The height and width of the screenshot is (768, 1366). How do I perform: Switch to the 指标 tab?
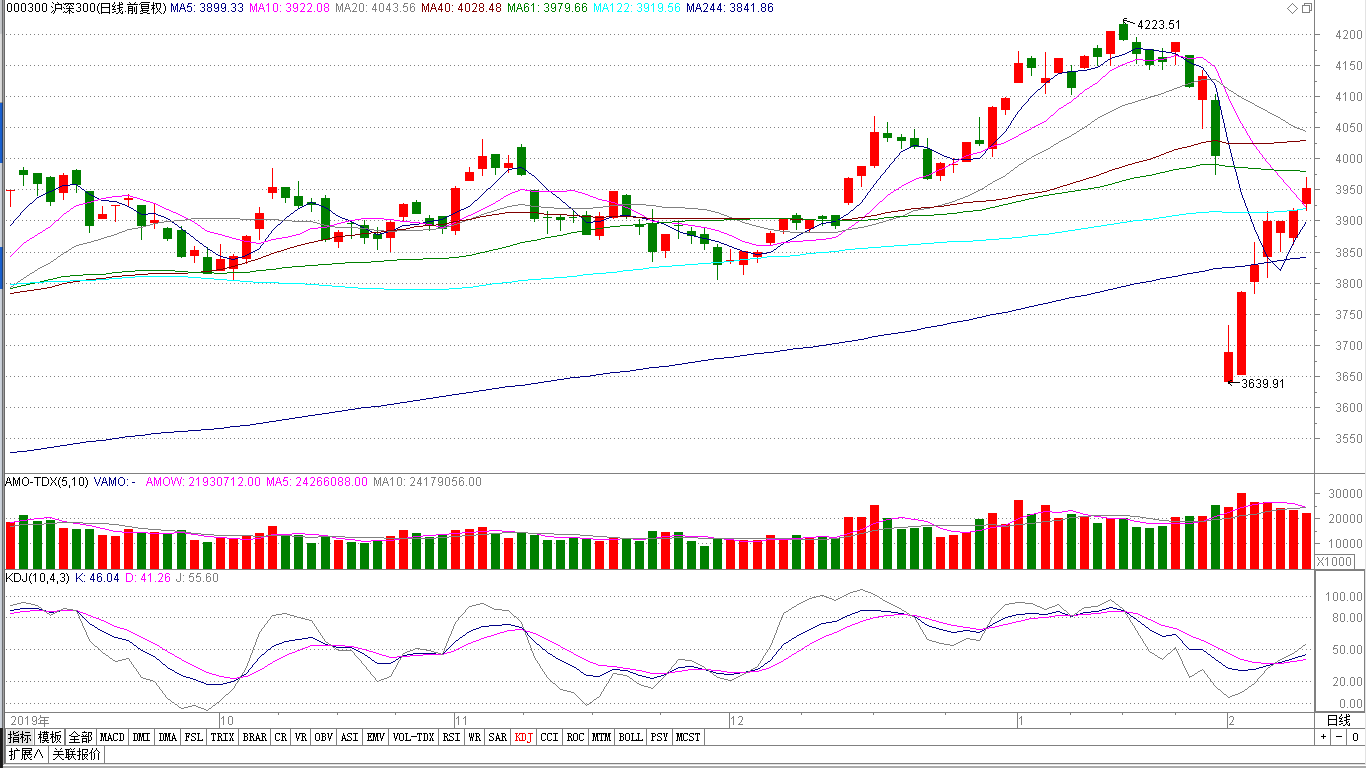click(20, 737)
